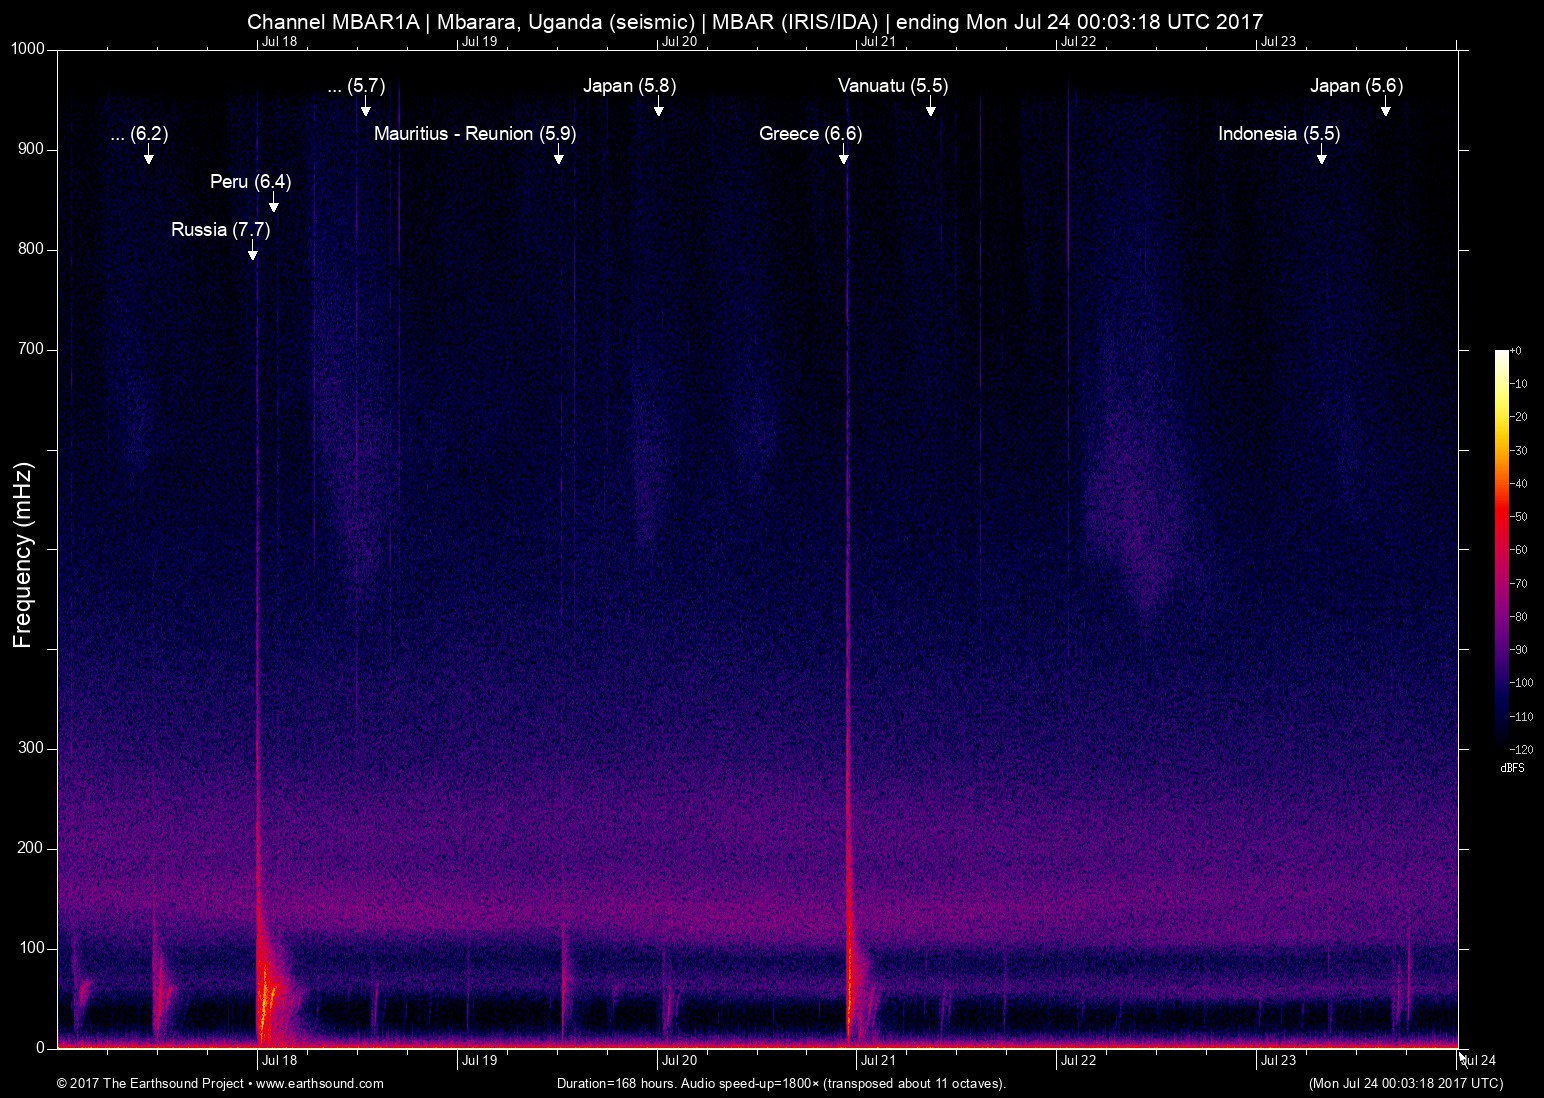This screenshot has height=1098, width=1544.
Task: Click the Jul 19 label on top axis
Action: (x=479, y=41)
